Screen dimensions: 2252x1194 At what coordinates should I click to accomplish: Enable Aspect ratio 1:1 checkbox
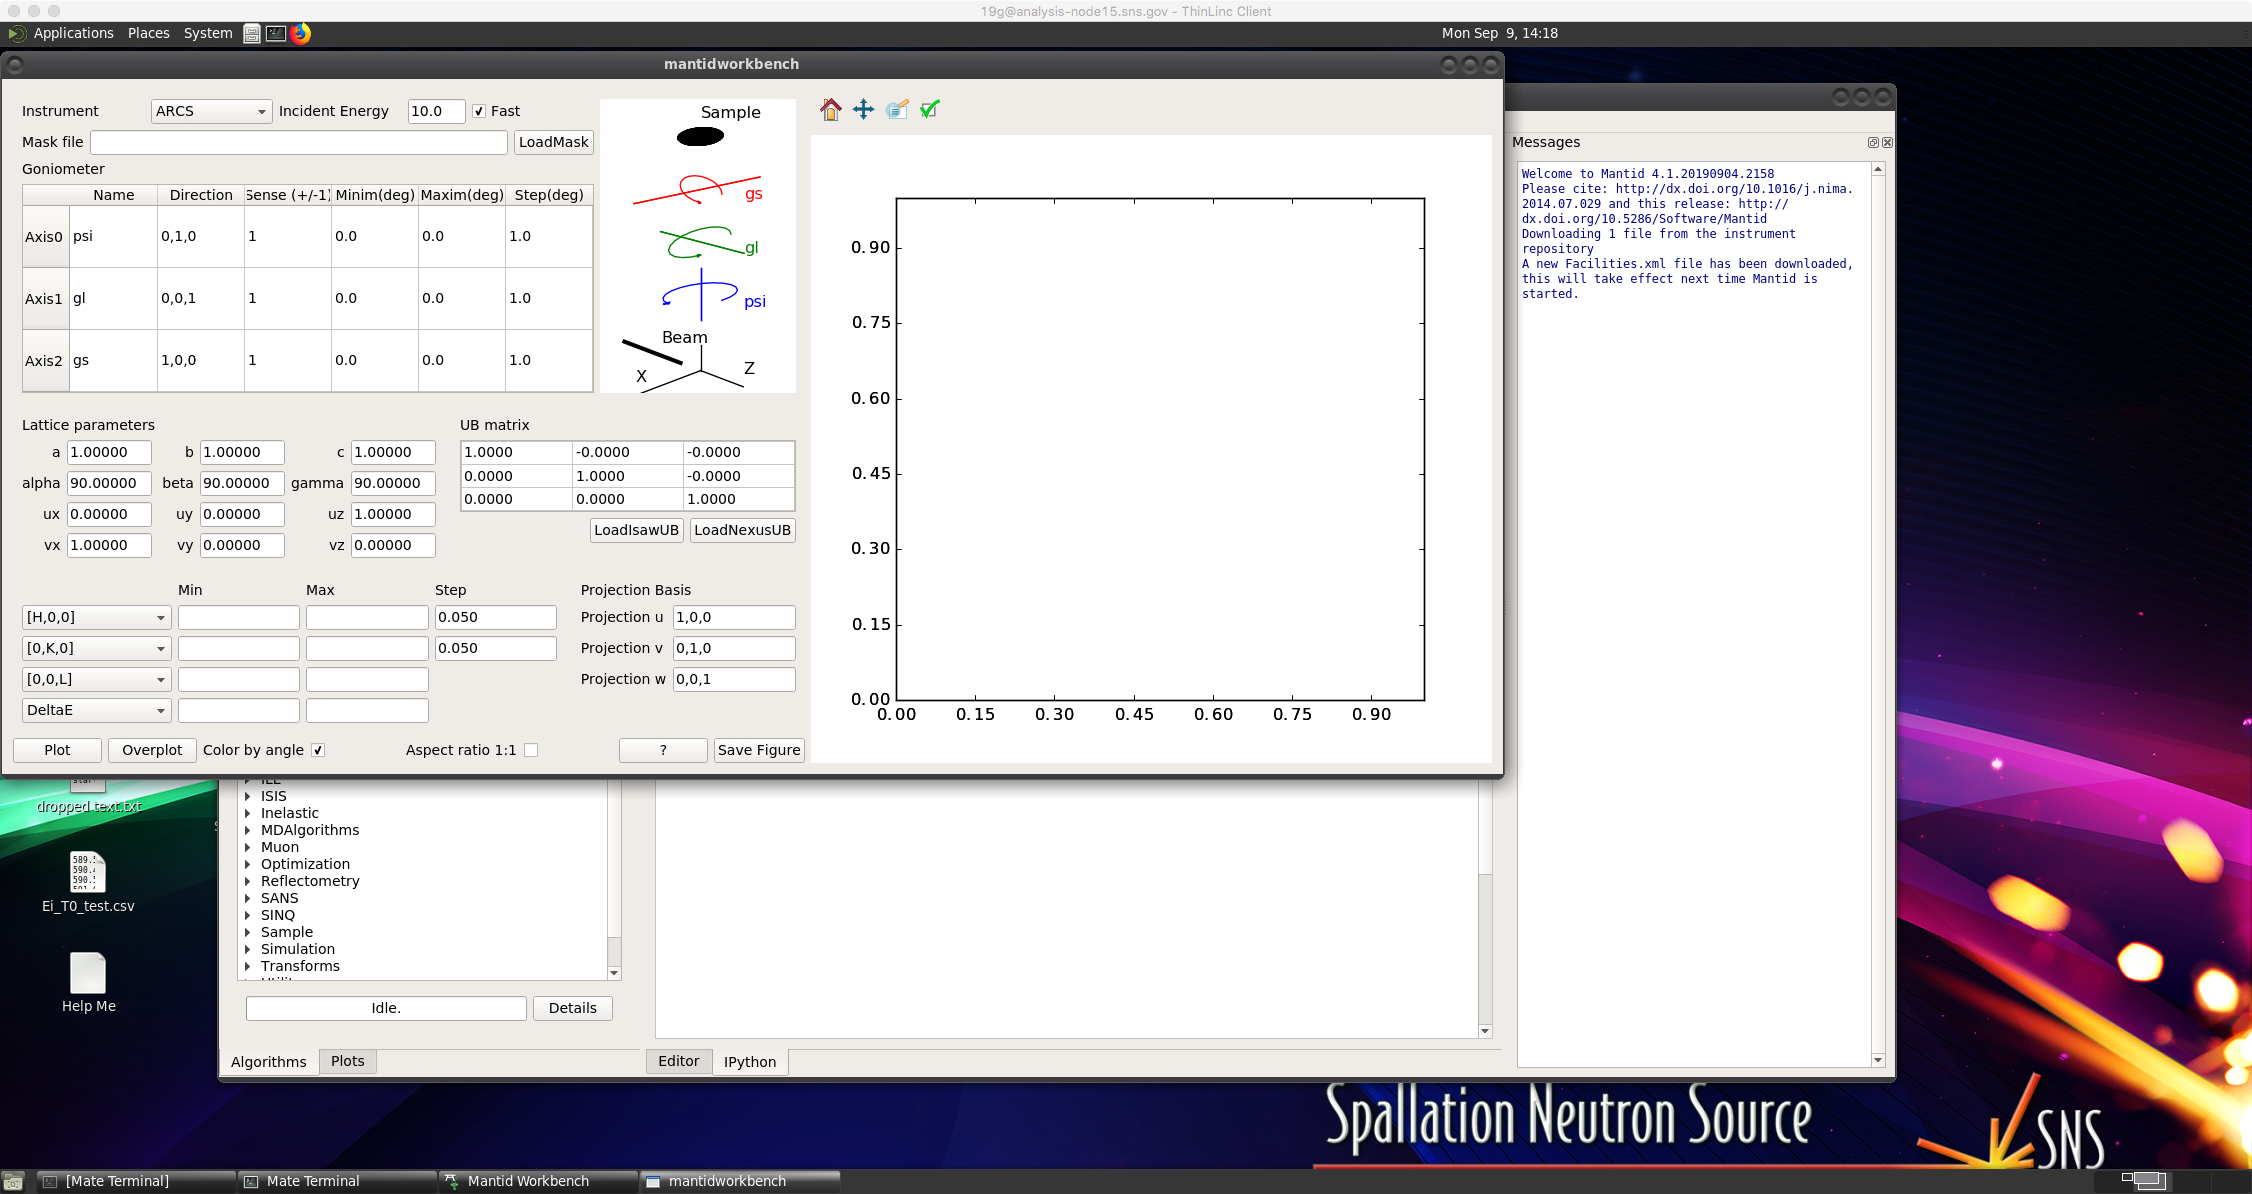click(x=531, y=750)
